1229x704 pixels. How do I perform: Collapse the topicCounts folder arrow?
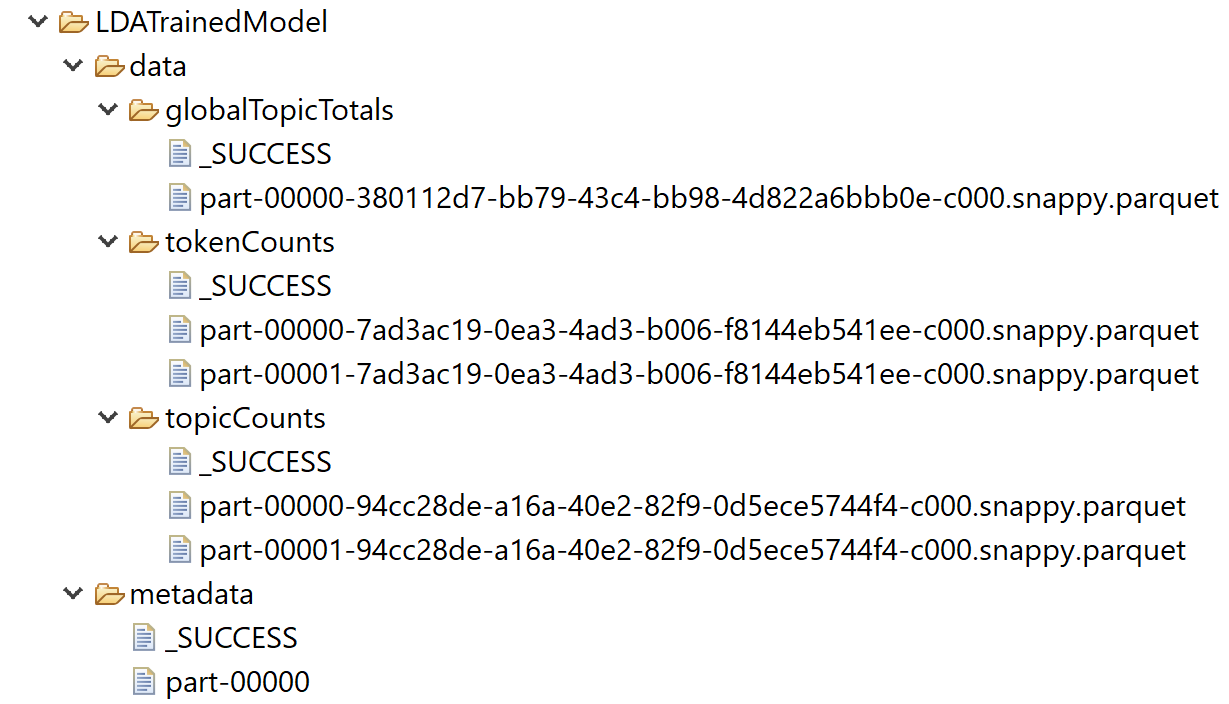pyautogui.click(x=108, y=418)
